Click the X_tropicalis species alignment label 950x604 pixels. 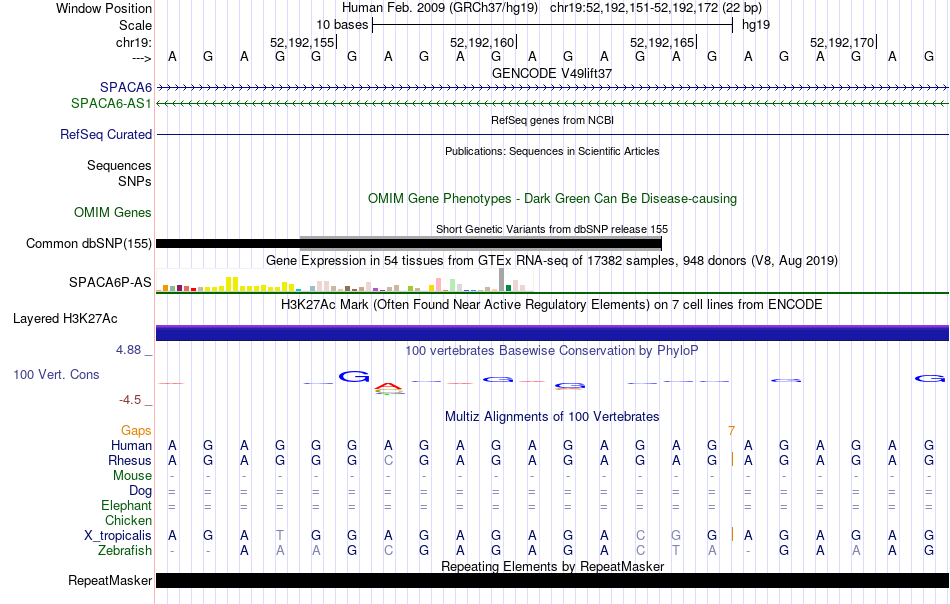tap(118, 536)
